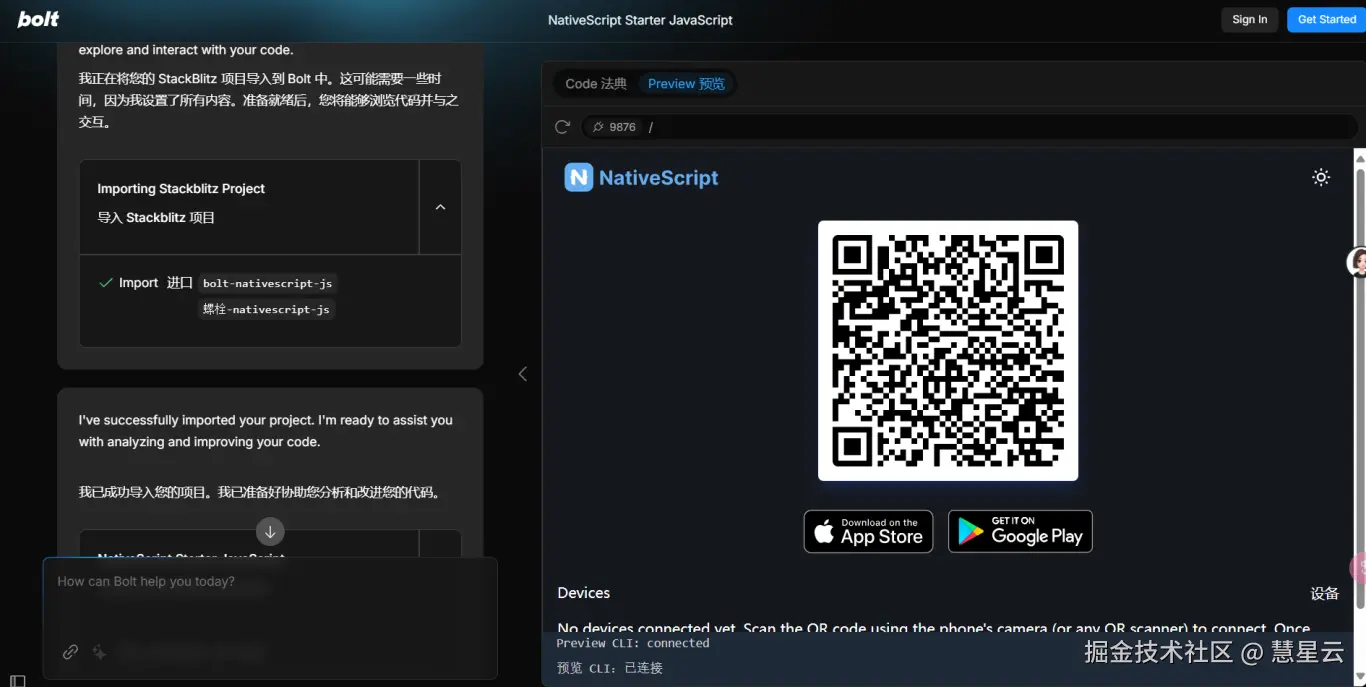The image size is (1366, 687).
Task: Toggle the sidebar panel icon at bottom-left
Action: pos(17,680)
